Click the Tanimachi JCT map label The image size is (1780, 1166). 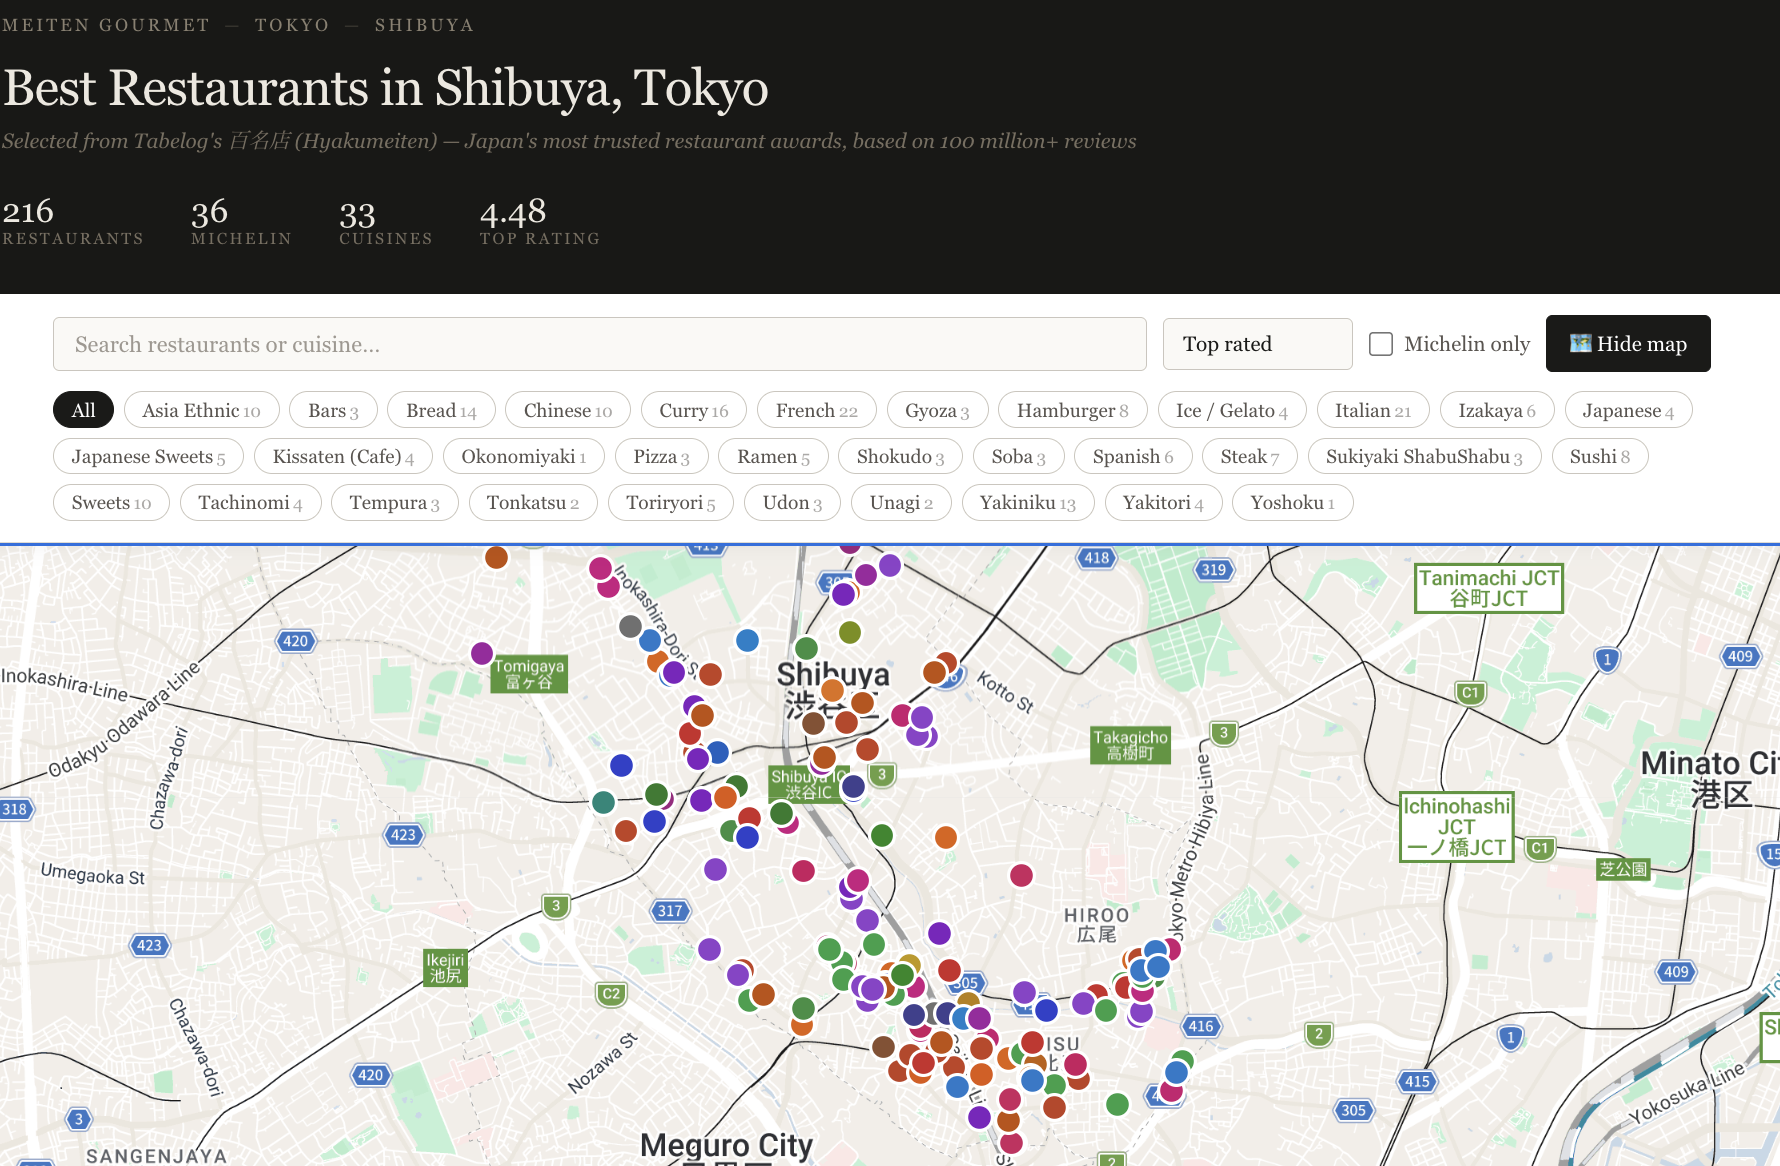point(1488,588)
